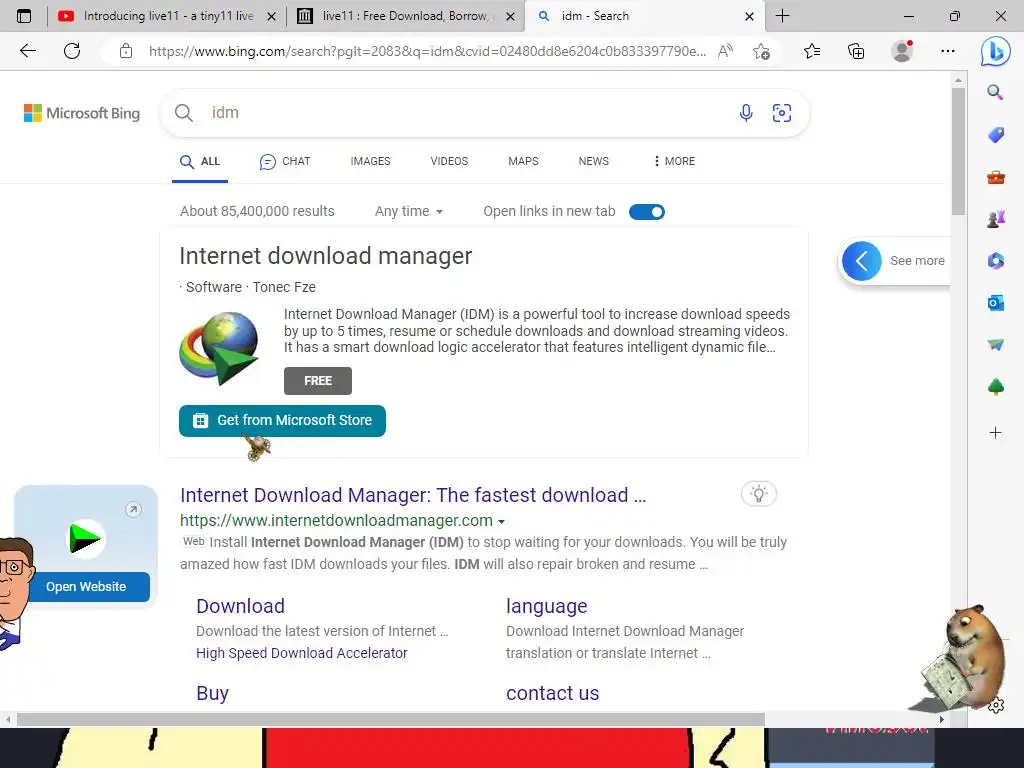The width and height of the screenshot is (1024, 768).
Task: Open the Games chess icon in sidebar
Action: (995, 219)
